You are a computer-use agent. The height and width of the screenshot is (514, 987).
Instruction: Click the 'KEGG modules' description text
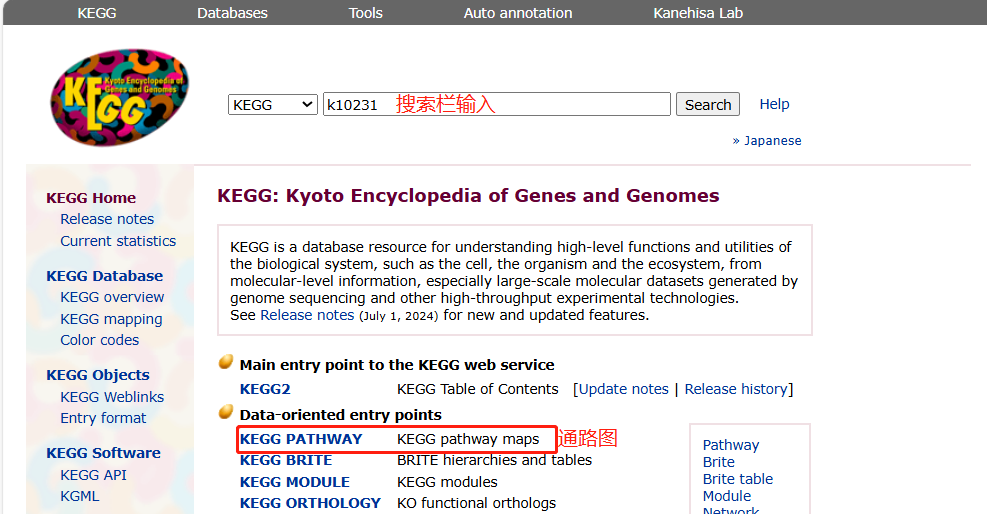447,482
